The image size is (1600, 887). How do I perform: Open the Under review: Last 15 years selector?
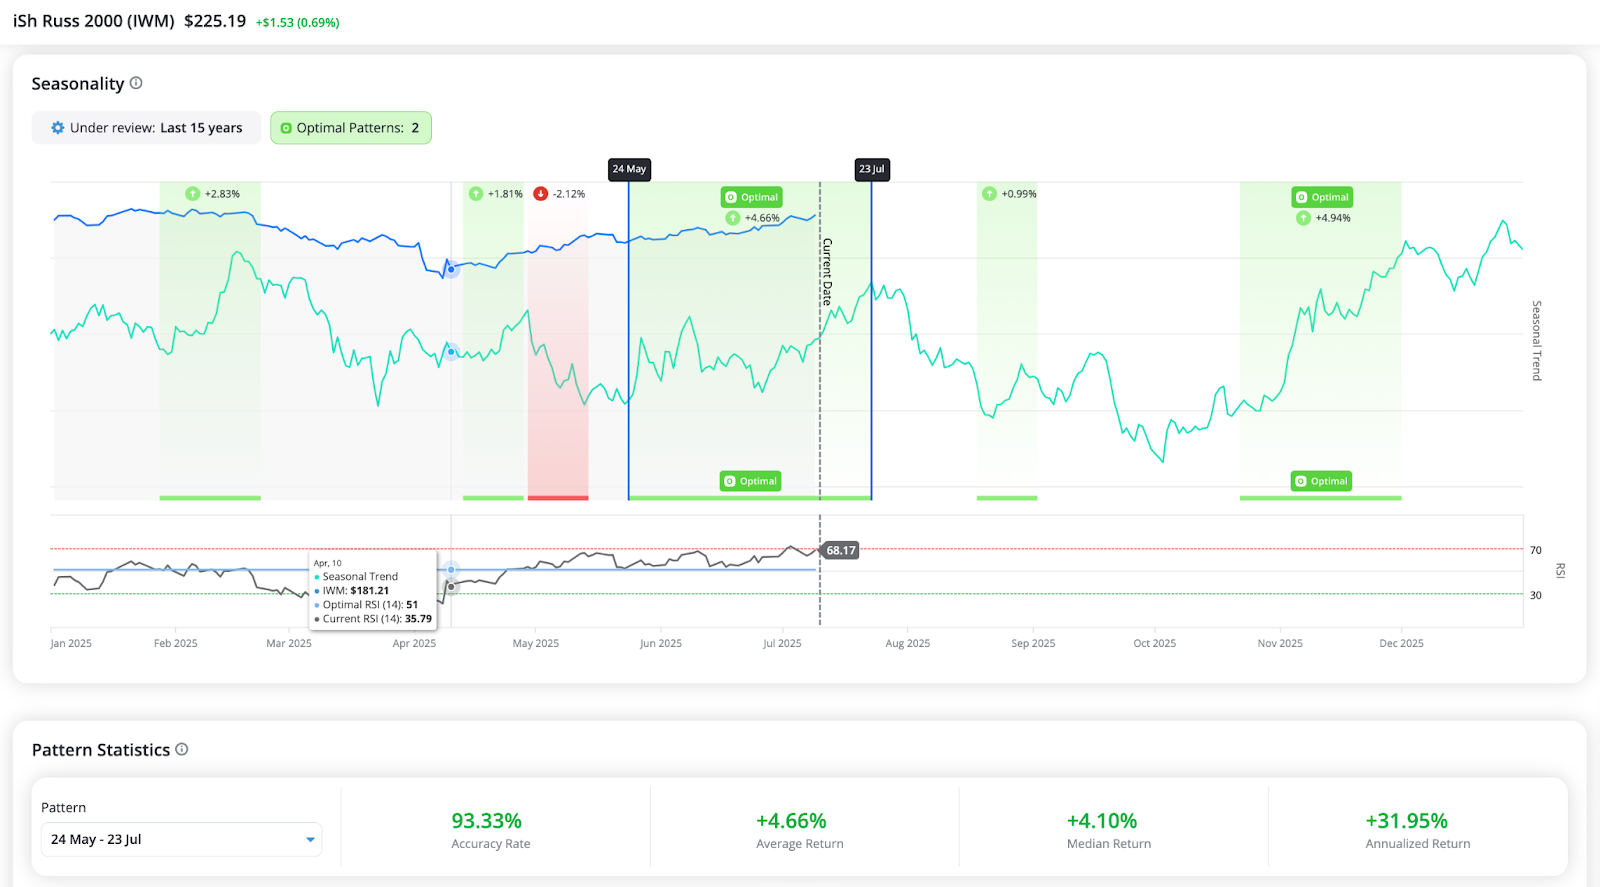point(147,128)
